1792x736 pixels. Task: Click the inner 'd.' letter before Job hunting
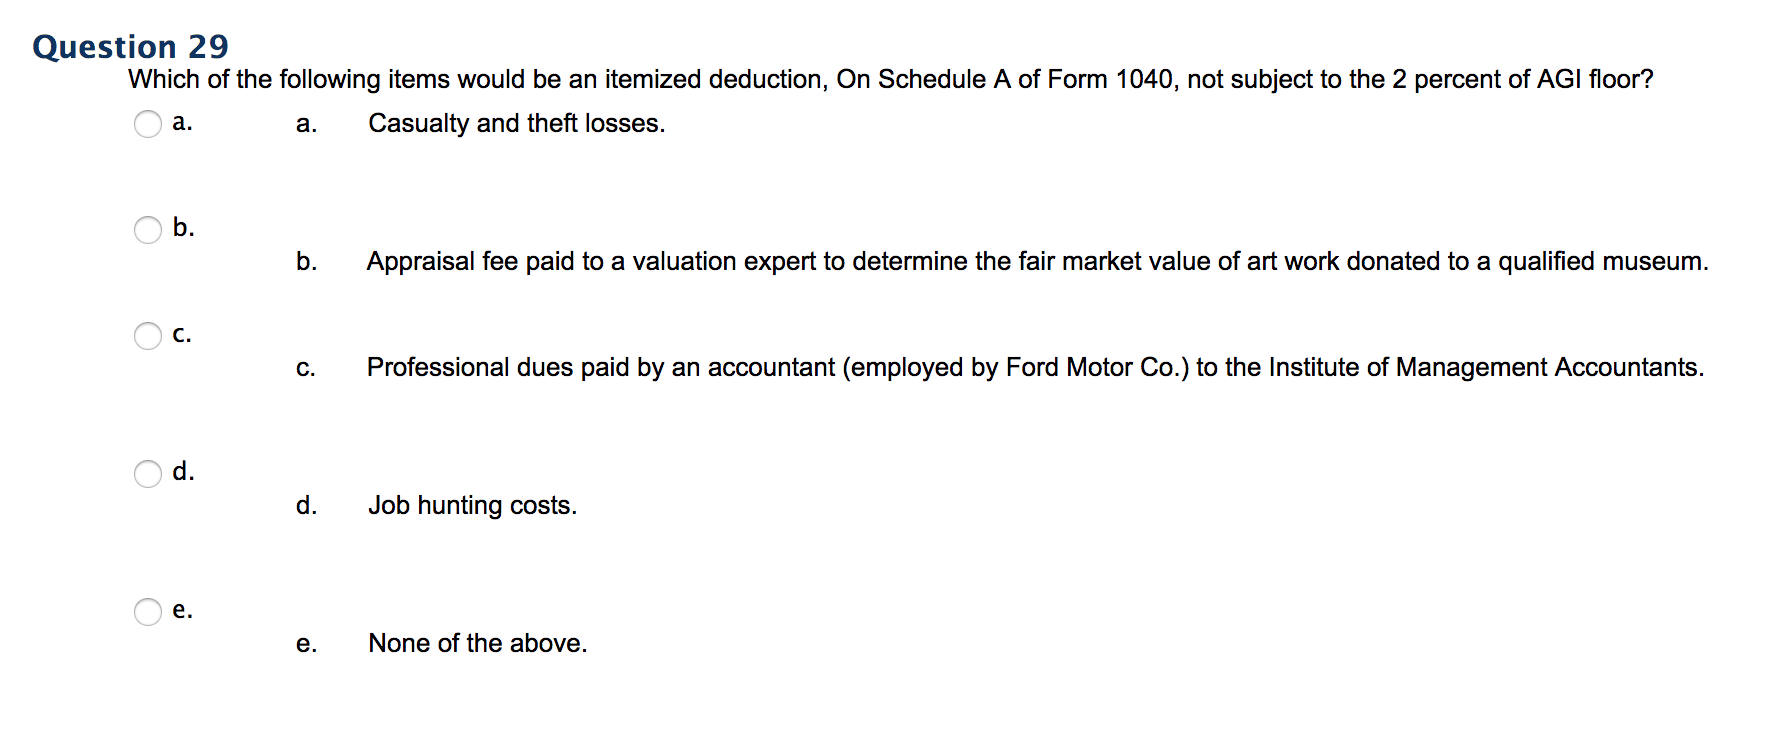click(x=306, y=505)
